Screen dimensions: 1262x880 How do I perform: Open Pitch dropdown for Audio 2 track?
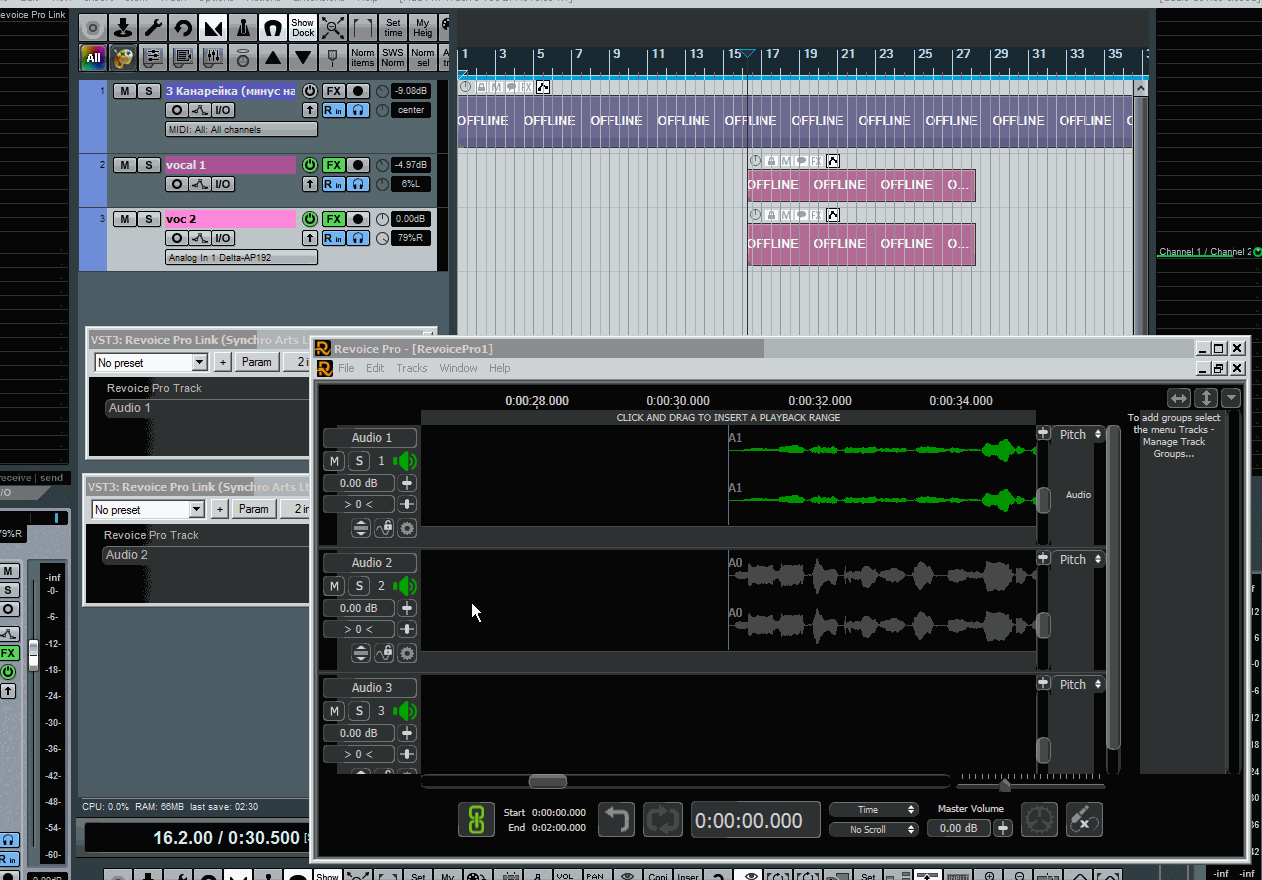pos(1080,559)
